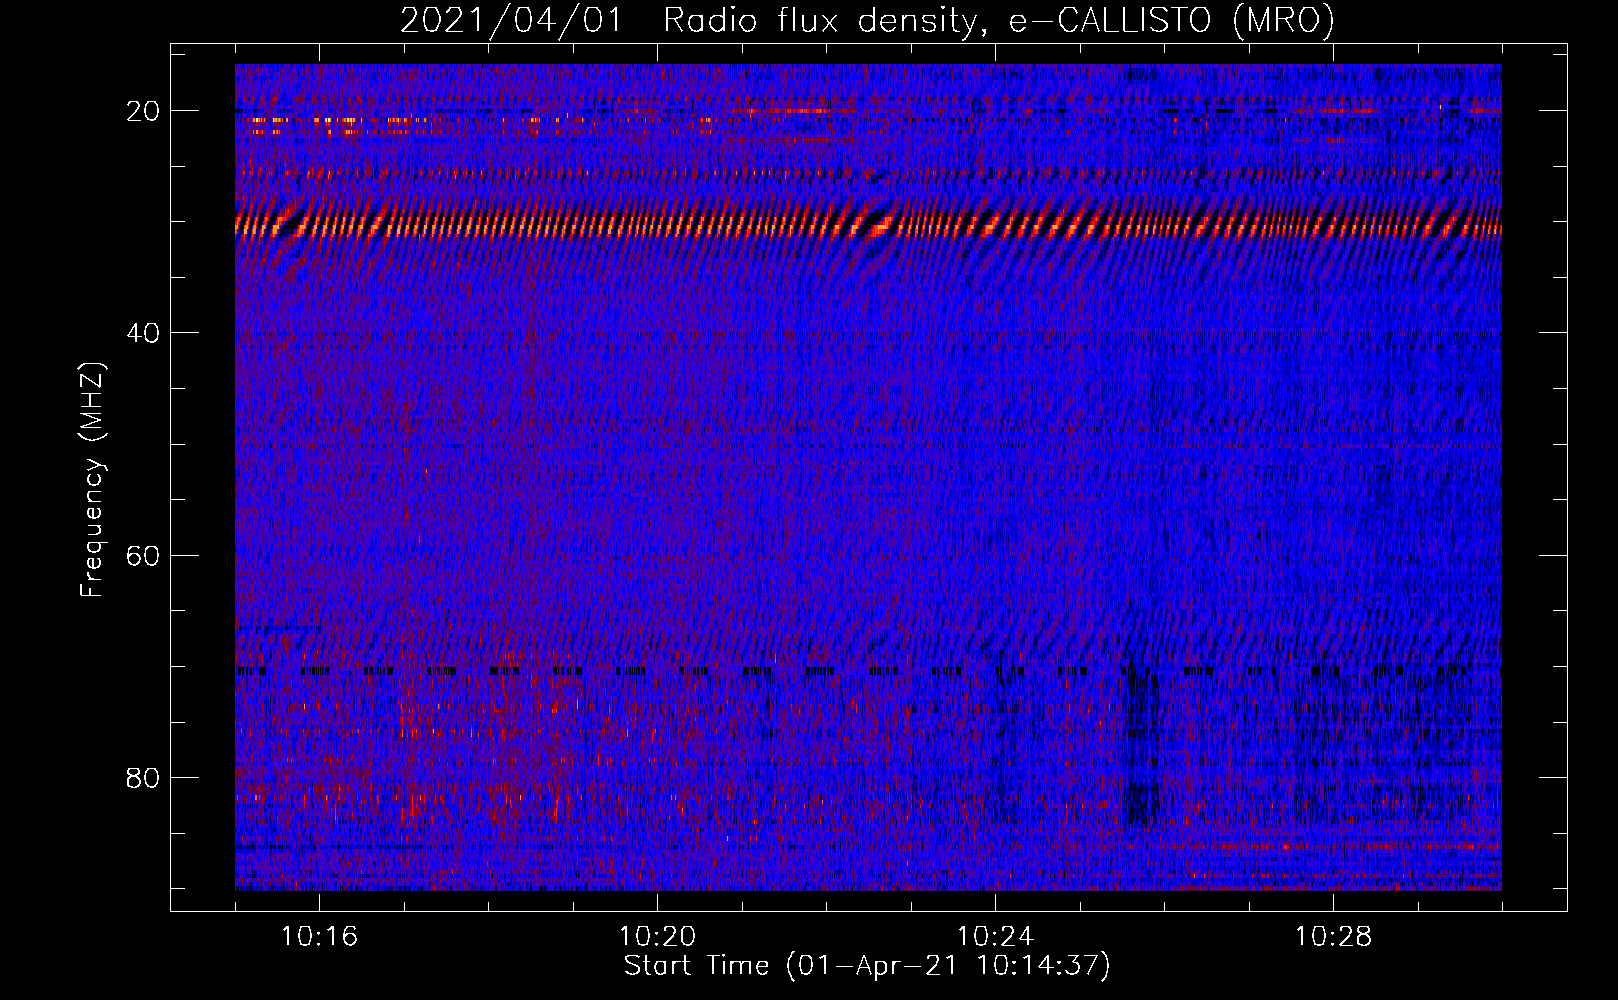This screenshot has height=1000, width=1618.
Task: Select the 10:16 time tick label
Action: click(x=319, y=937)
